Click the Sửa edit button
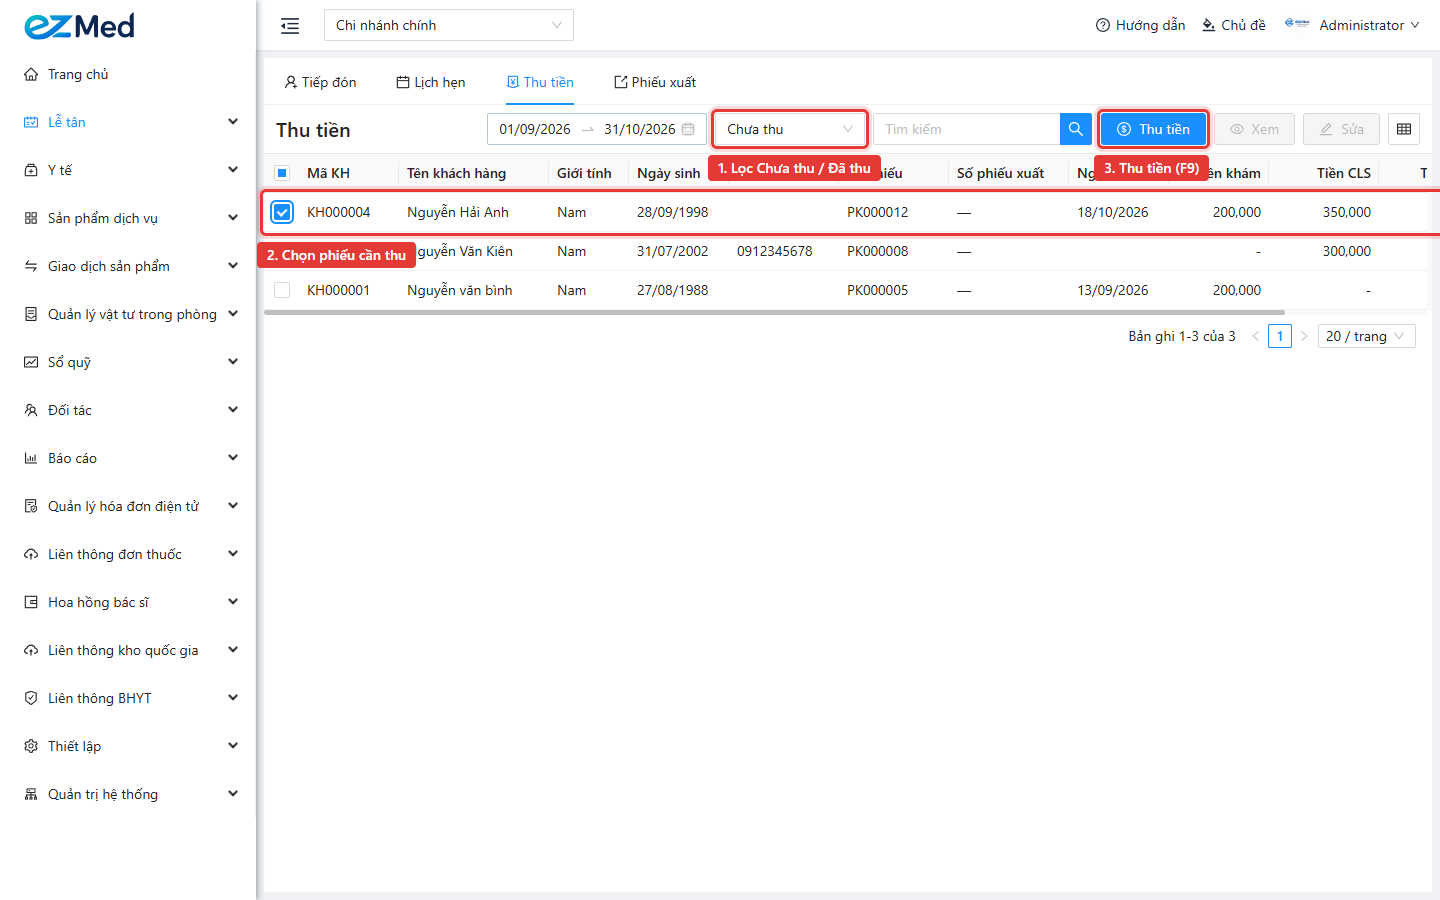This screenshot has height=900, width=1440. pyautogui.click(x=1341, y=129)
